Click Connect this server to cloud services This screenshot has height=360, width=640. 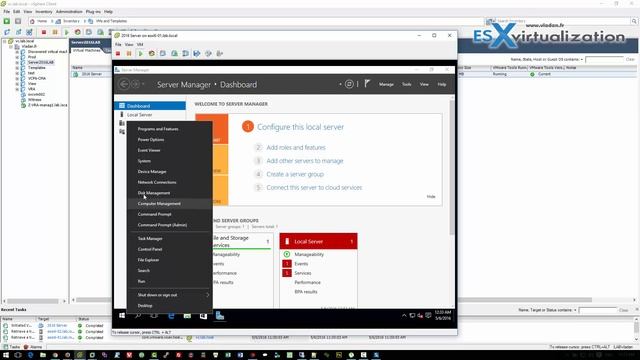[x=314, y=188]
